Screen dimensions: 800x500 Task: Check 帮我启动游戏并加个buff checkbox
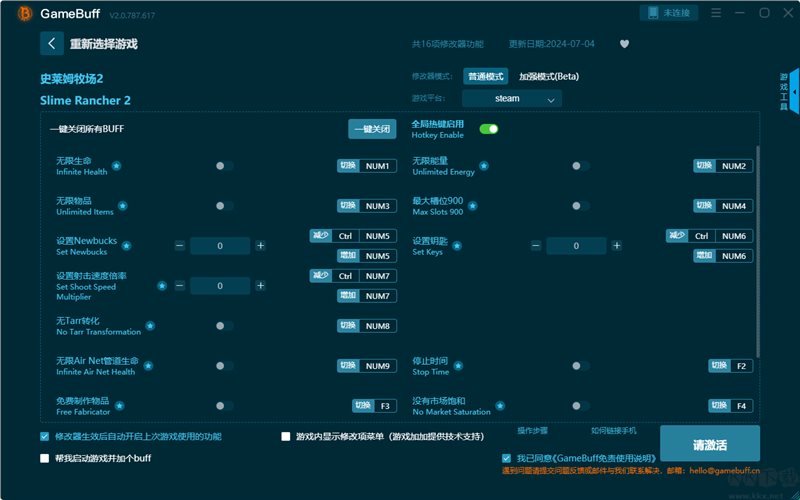pos(44,458)
